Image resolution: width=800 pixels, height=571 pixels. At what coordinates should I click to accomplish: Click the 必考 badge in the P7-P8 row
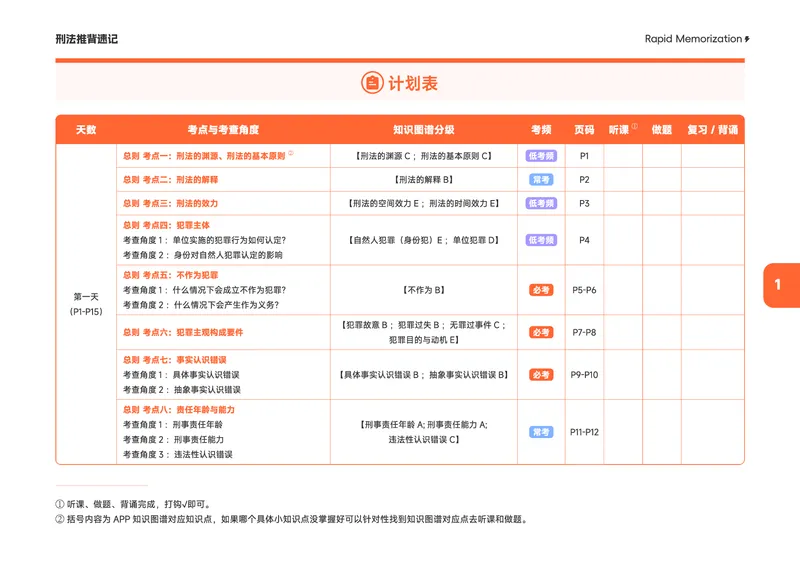click(541, 332)
